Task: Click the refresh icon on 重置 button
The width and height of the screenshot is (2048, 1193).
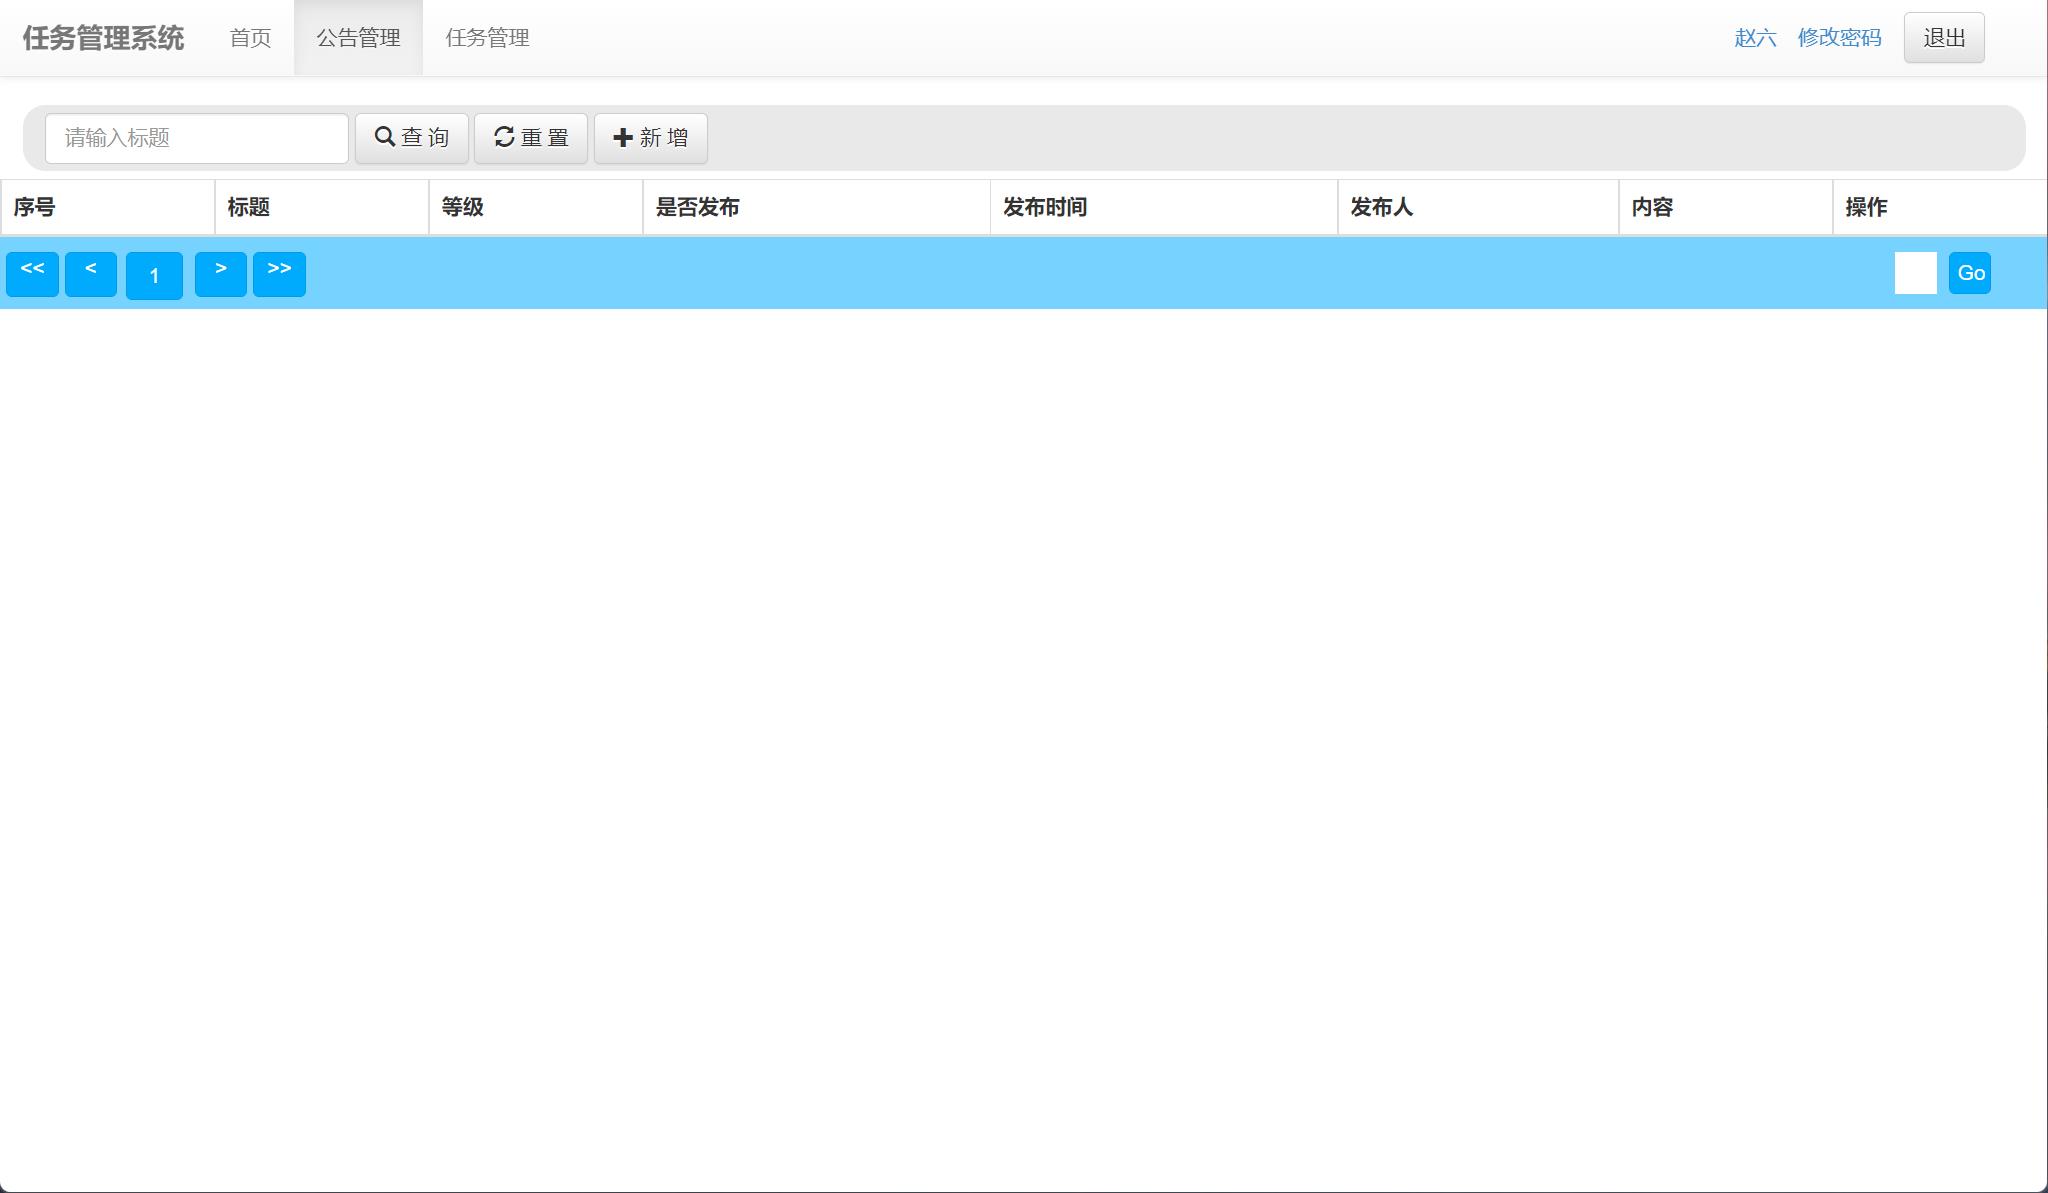Action: [503, 137]
